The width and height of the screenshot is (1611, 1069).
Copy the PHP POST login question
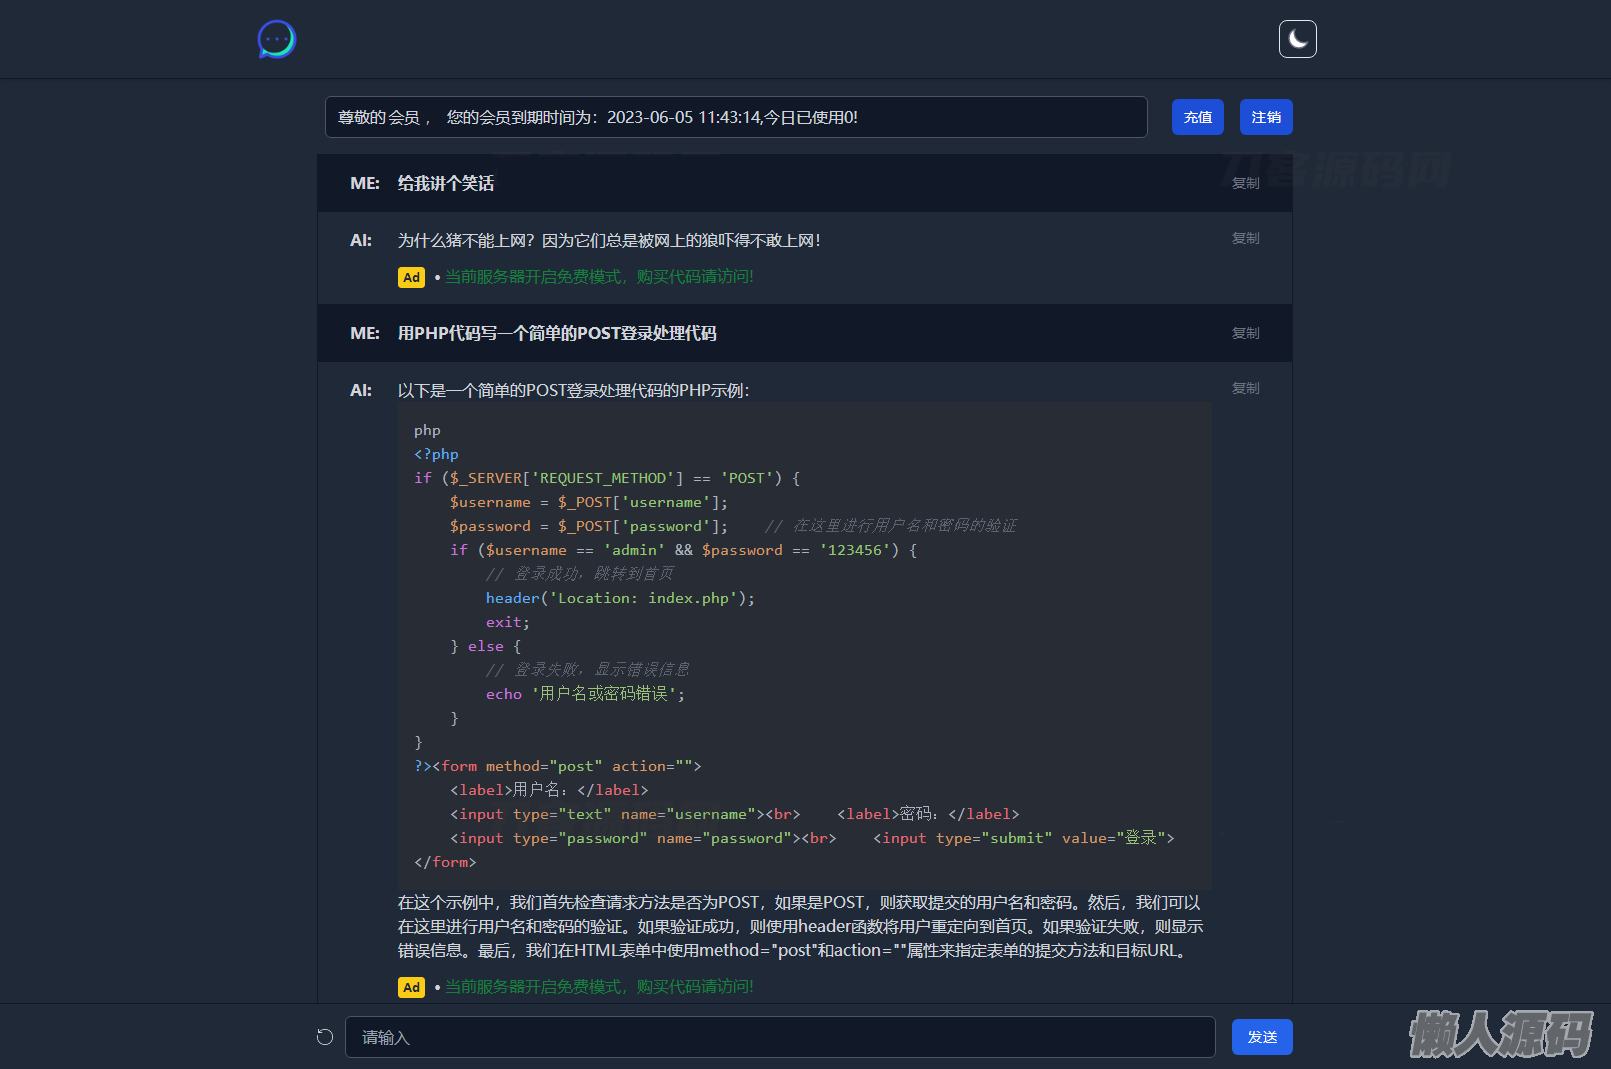[x=1245, y=333]
